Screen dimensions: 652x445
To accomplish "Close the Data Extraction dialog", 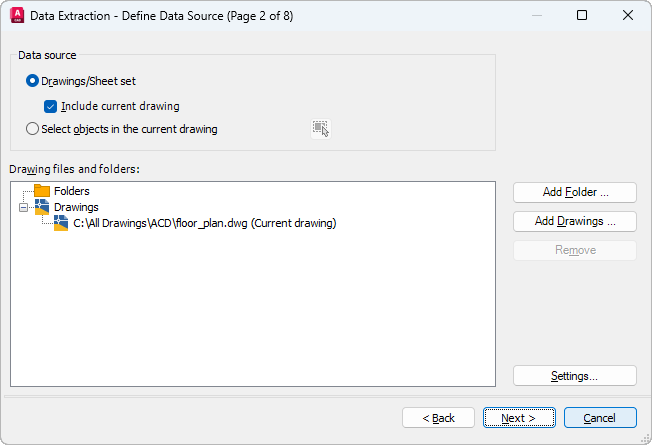I will pos(628,15).
